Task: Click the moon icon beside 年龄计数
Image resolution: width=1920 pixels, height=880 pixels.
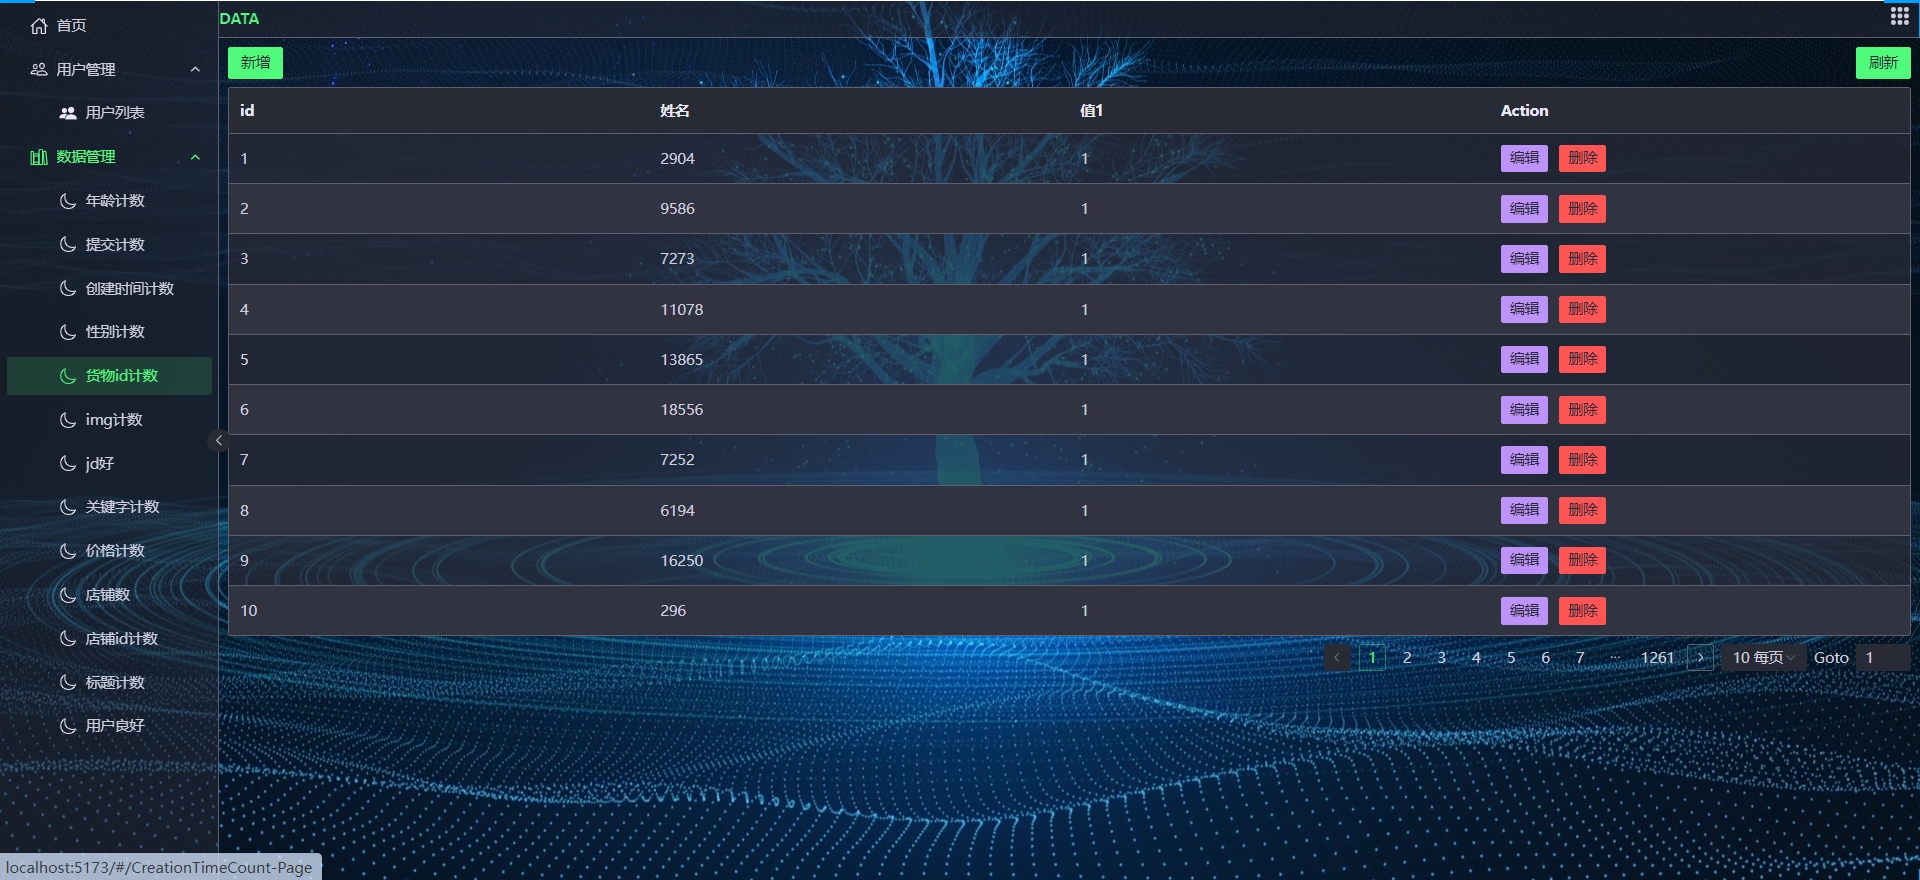Action: point(68,201)
